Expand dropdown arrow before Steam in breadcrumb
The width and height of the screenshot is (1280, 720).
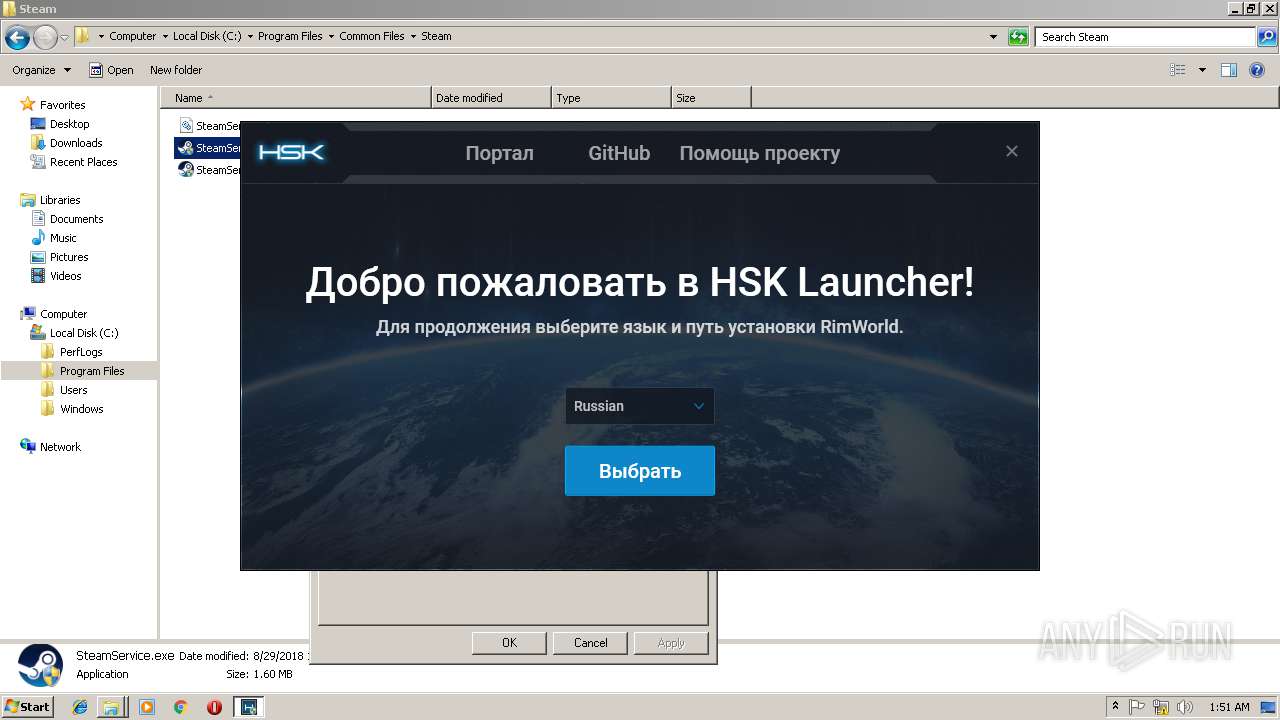coord(413,36)
